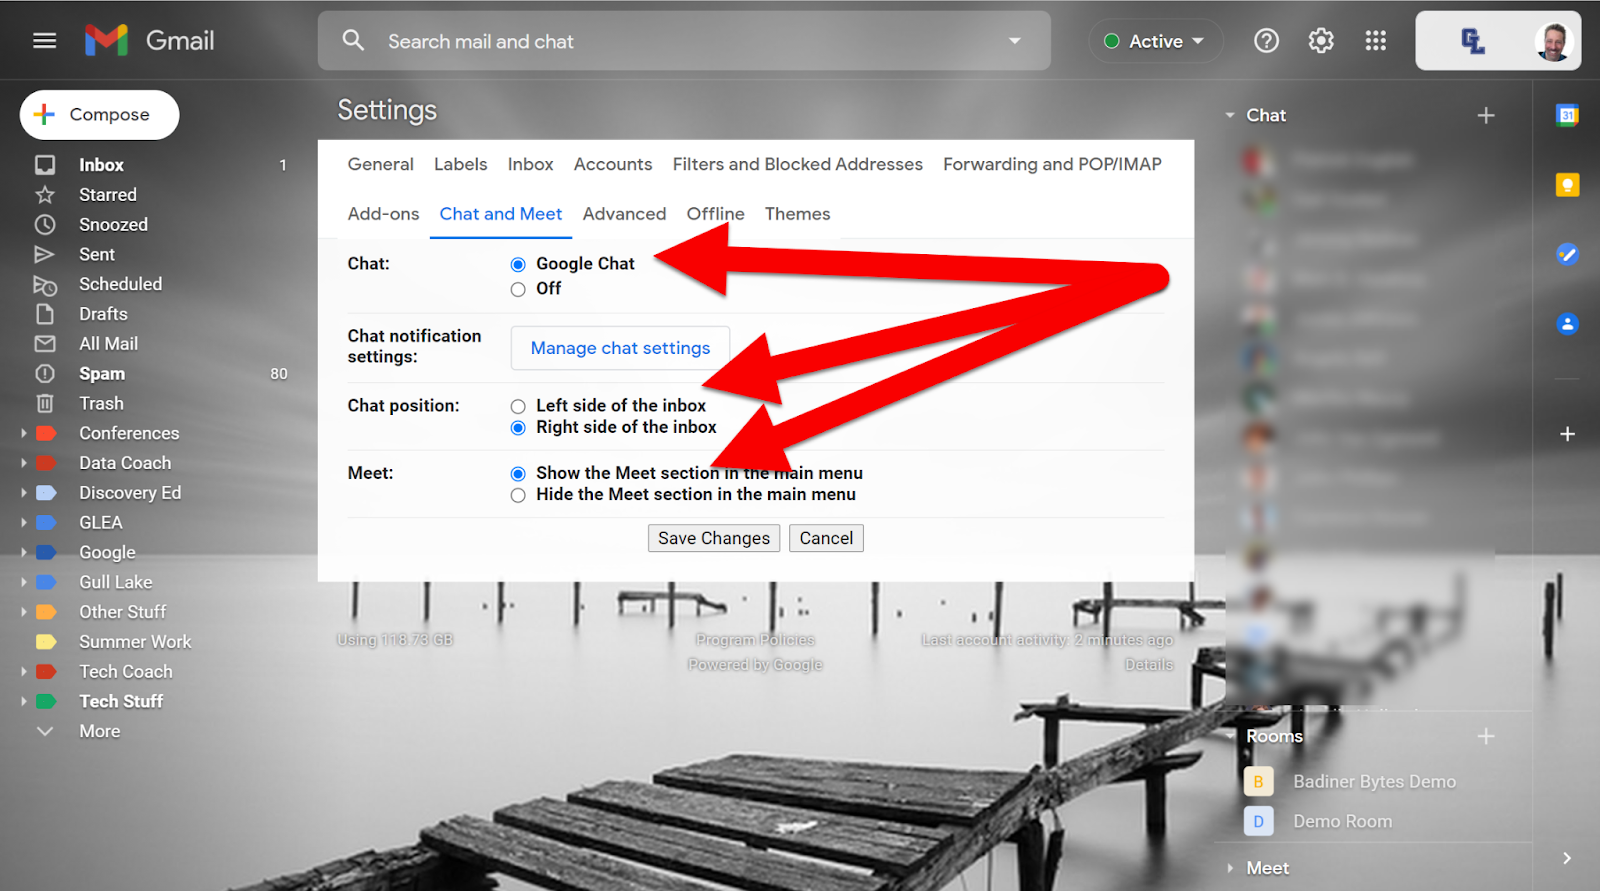Expand the Discovery Ed label
This screenshot has width=1600, height=891.
(x=24, y=493)
